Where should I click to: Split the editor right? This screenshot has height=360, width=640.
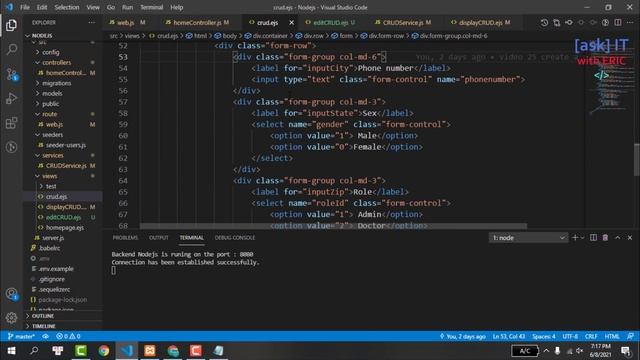point(618,22)
